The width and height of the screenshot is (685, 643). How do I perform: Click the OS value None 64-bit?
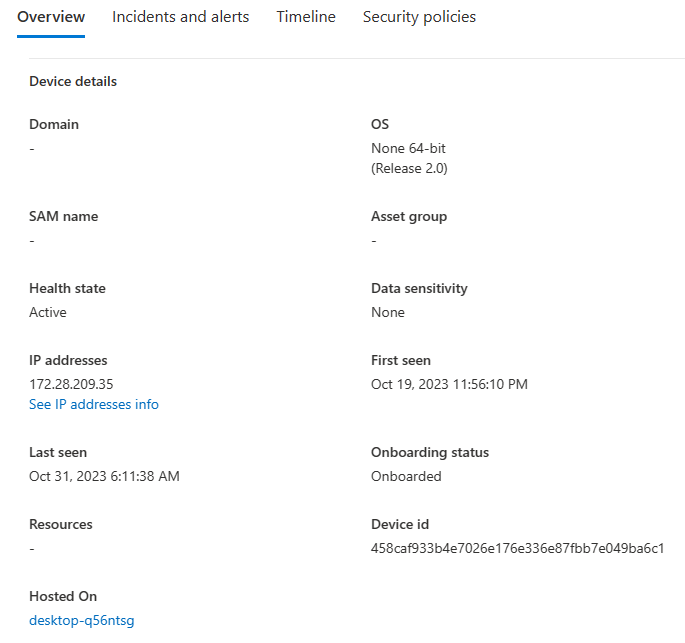tap(408, 149)
